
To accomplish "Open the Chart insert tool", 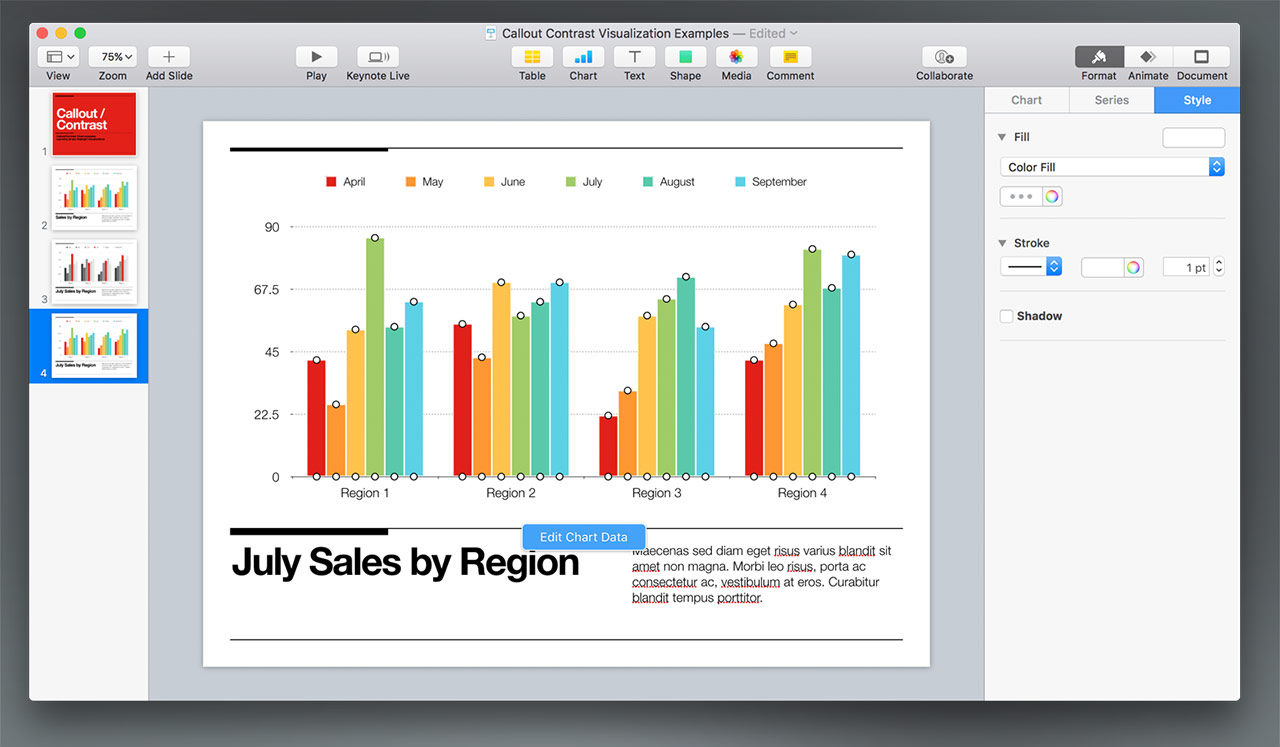I will tap(583, 57).
